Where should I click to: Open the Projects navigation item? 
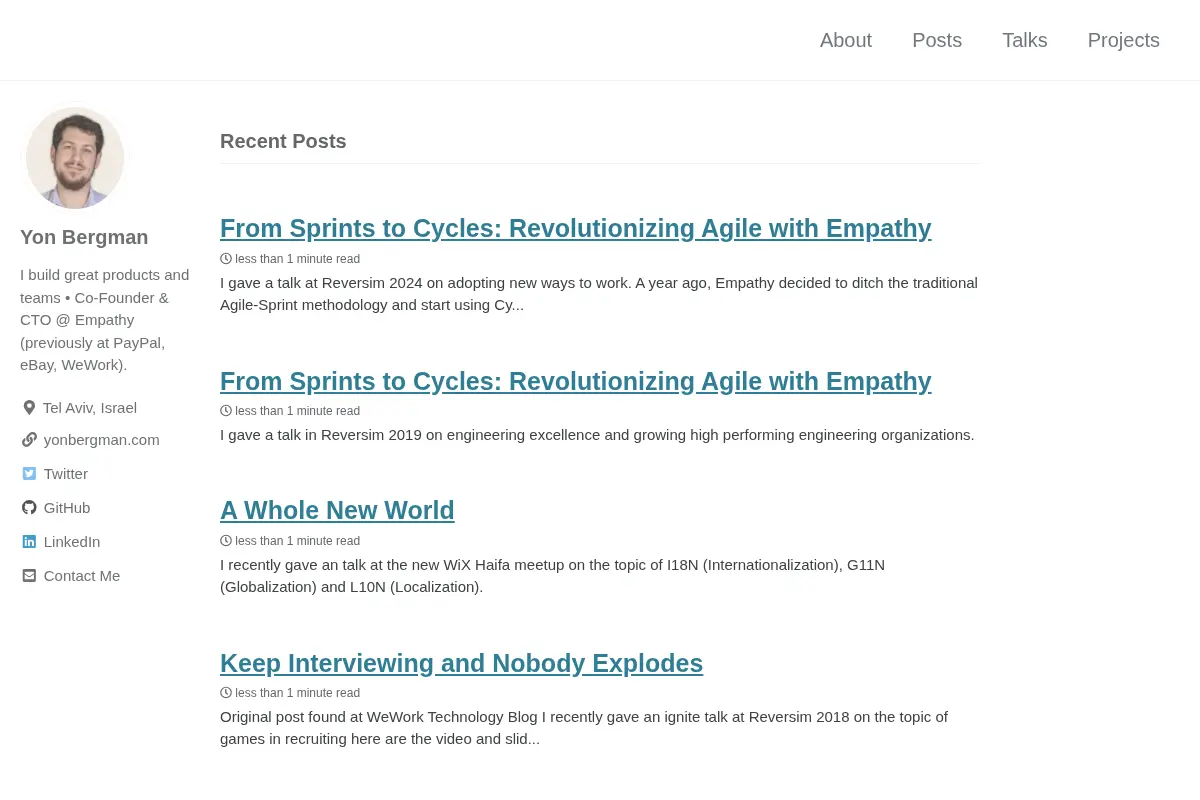[x=1124, y=40]
